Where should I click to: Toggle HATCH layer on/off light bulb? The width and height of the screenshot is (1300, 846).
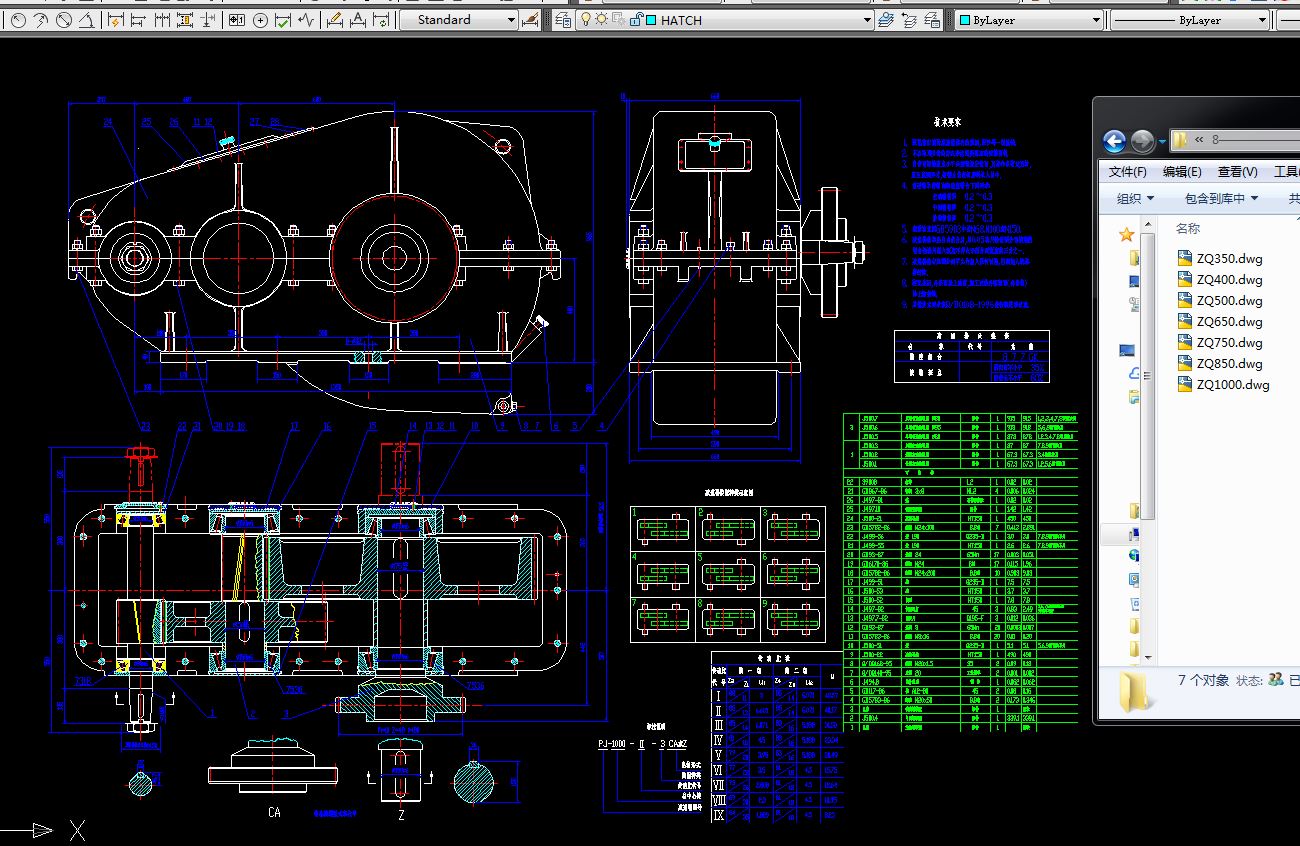pyautogui.click(x=585, y=20)
